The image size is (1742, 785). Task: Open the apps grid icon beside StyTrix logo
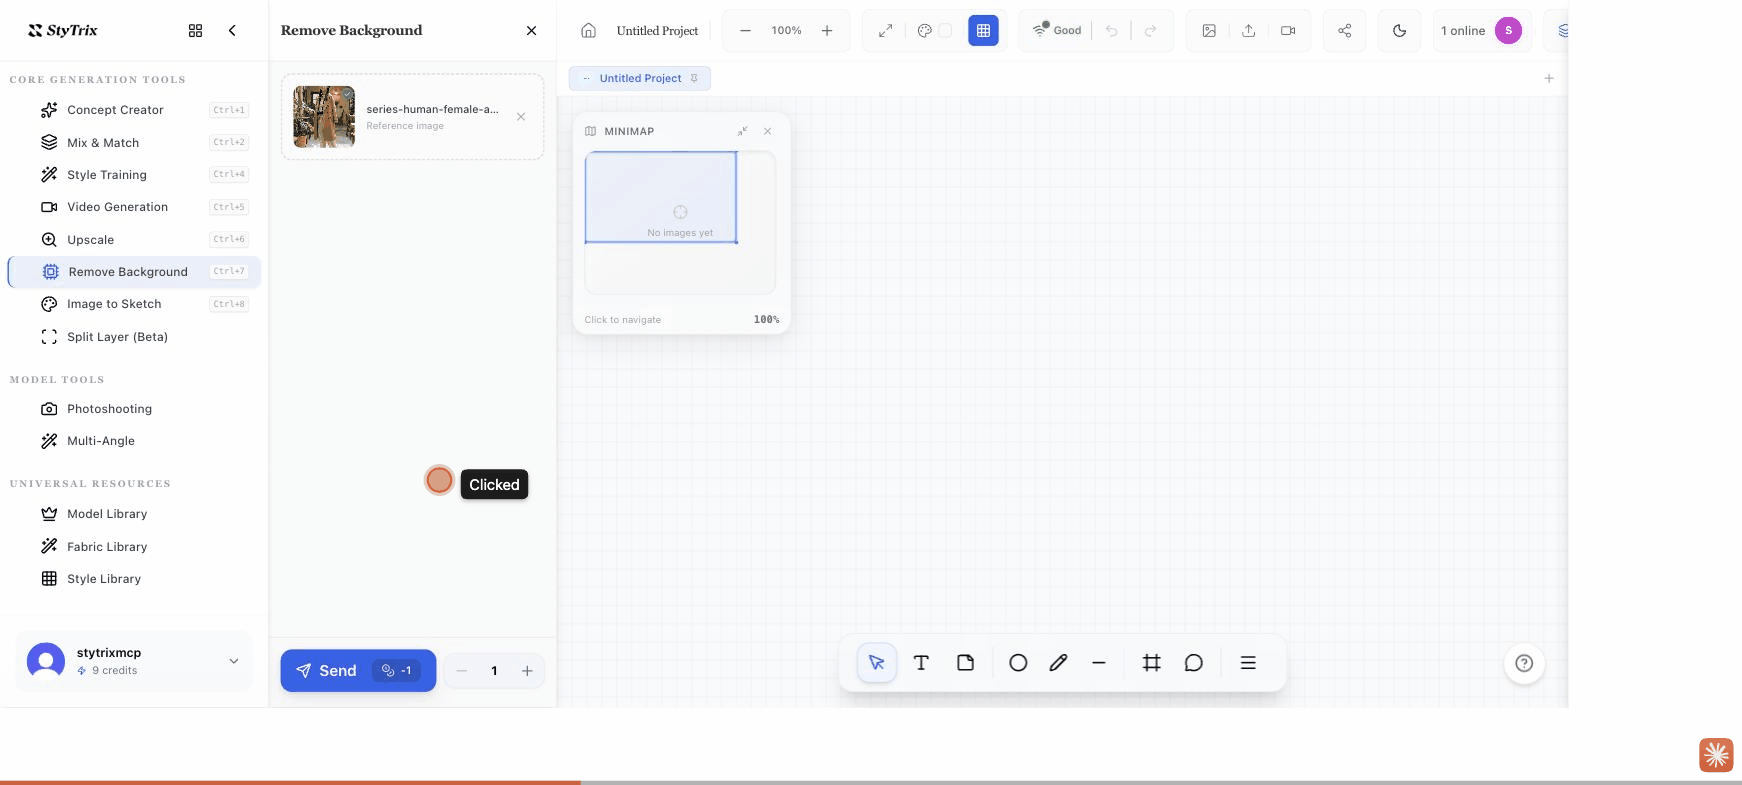pyautogui.click(x=195, y=31)
